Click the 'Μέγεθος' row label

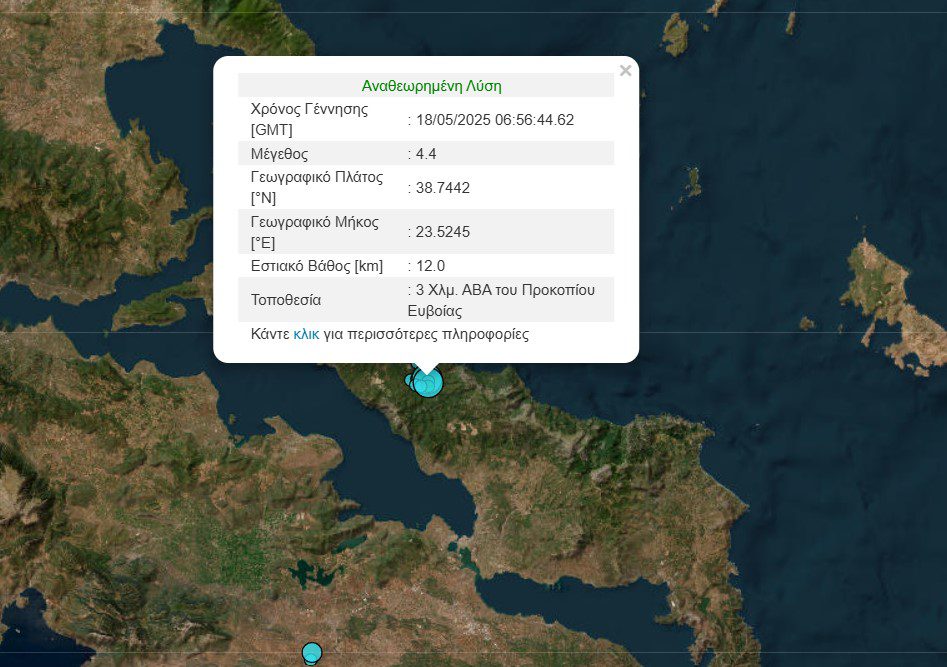pos(279,154)
